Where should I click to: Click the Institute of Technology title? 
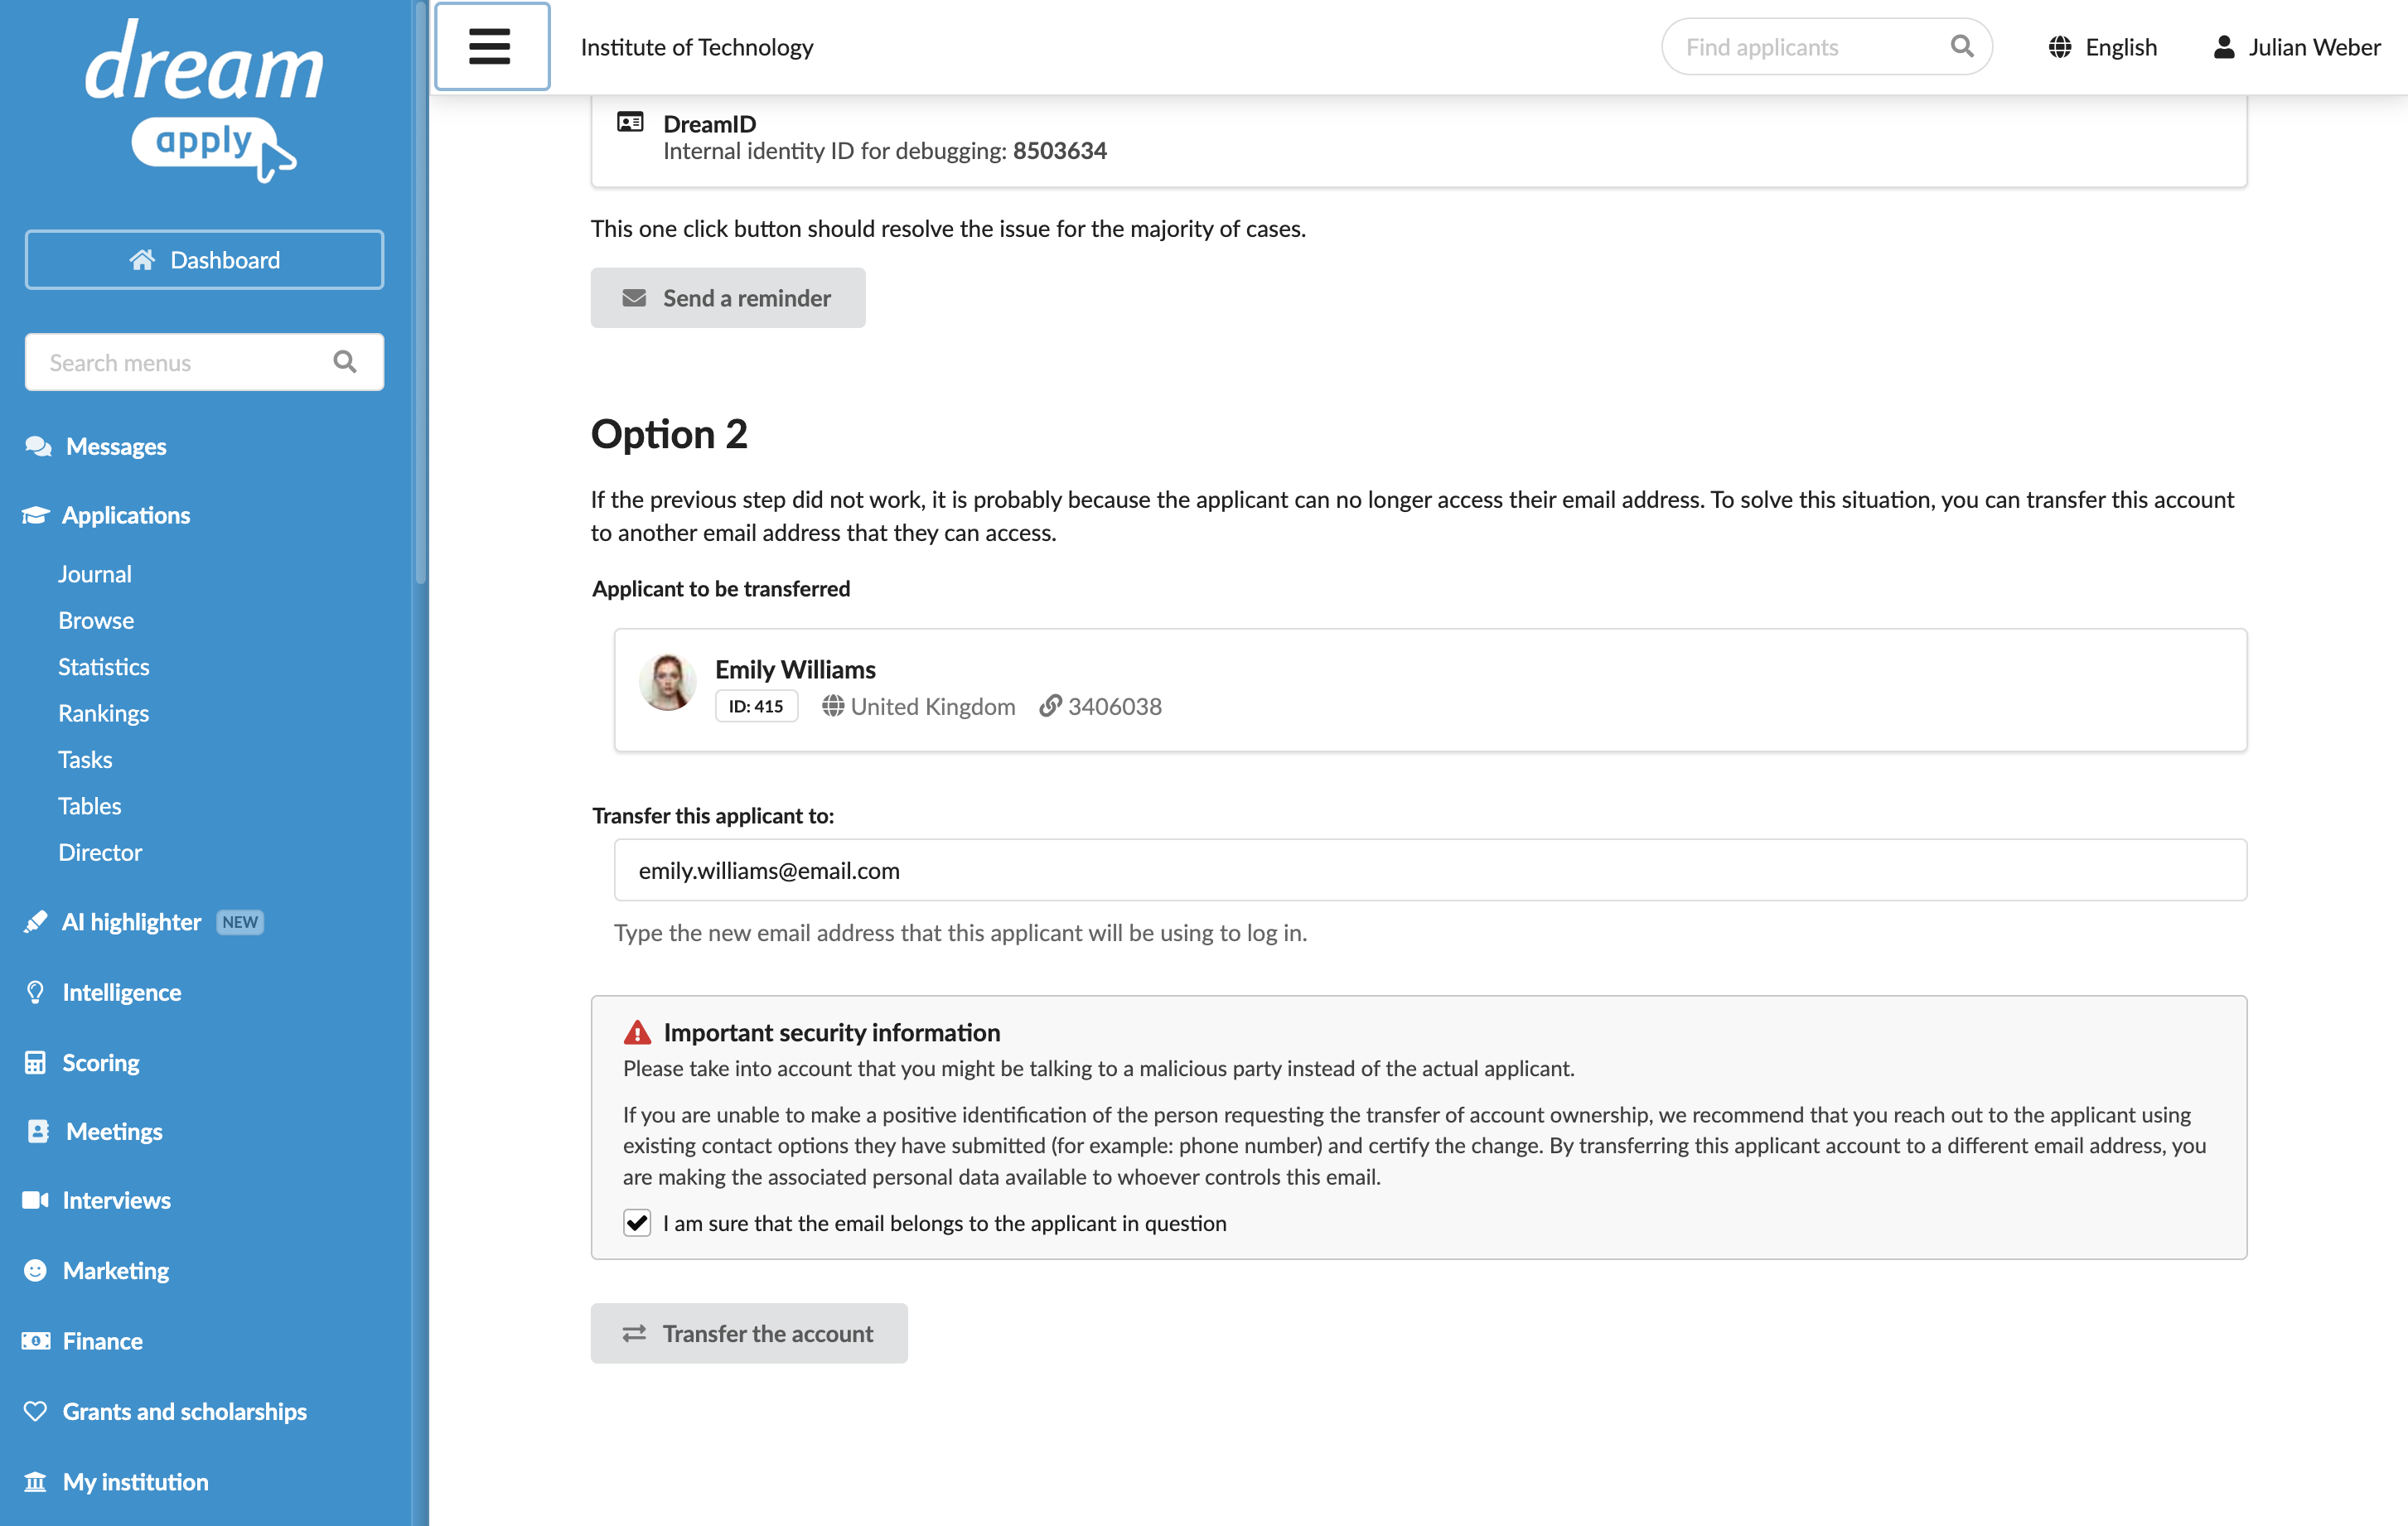click(x=697, y=47)
